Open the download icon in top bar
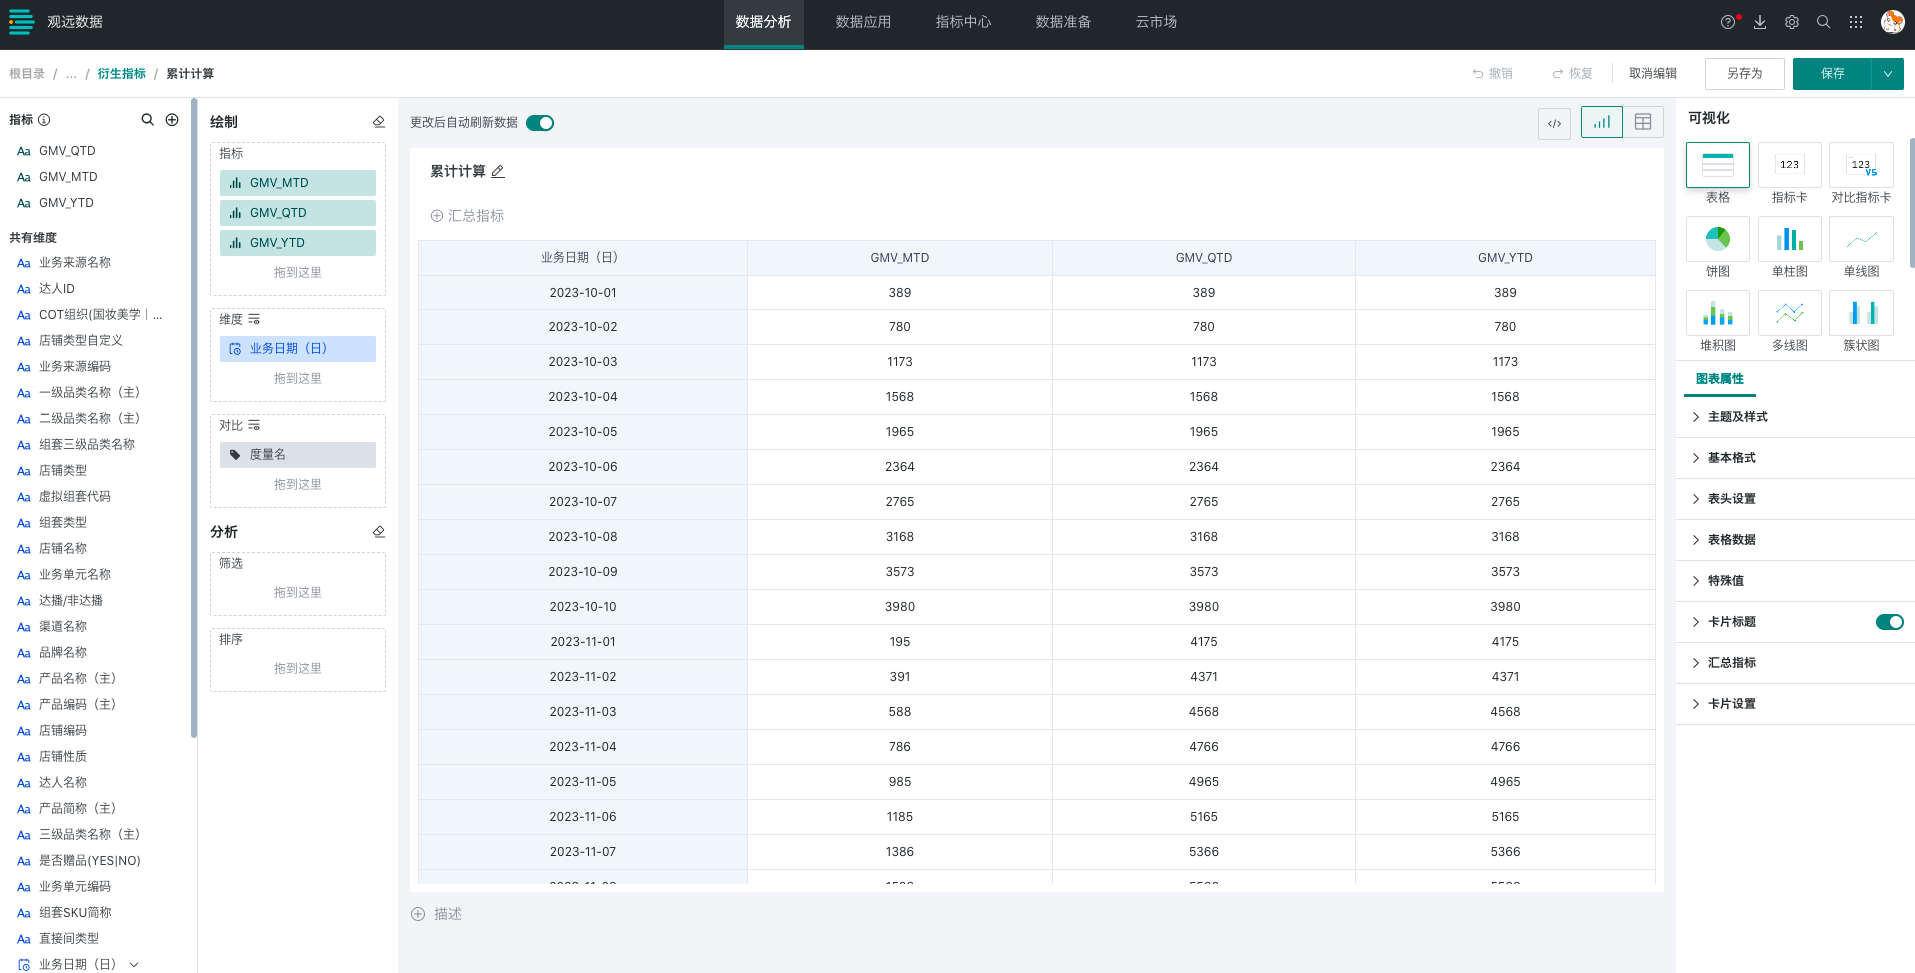 click(x=1760, y=22)
